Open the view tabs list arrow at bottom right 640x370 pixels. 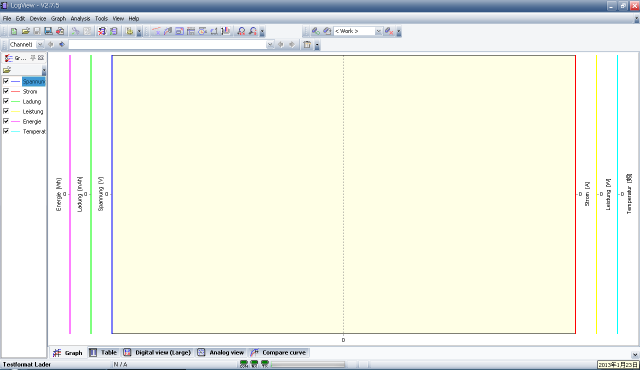[x=635, y=355]
